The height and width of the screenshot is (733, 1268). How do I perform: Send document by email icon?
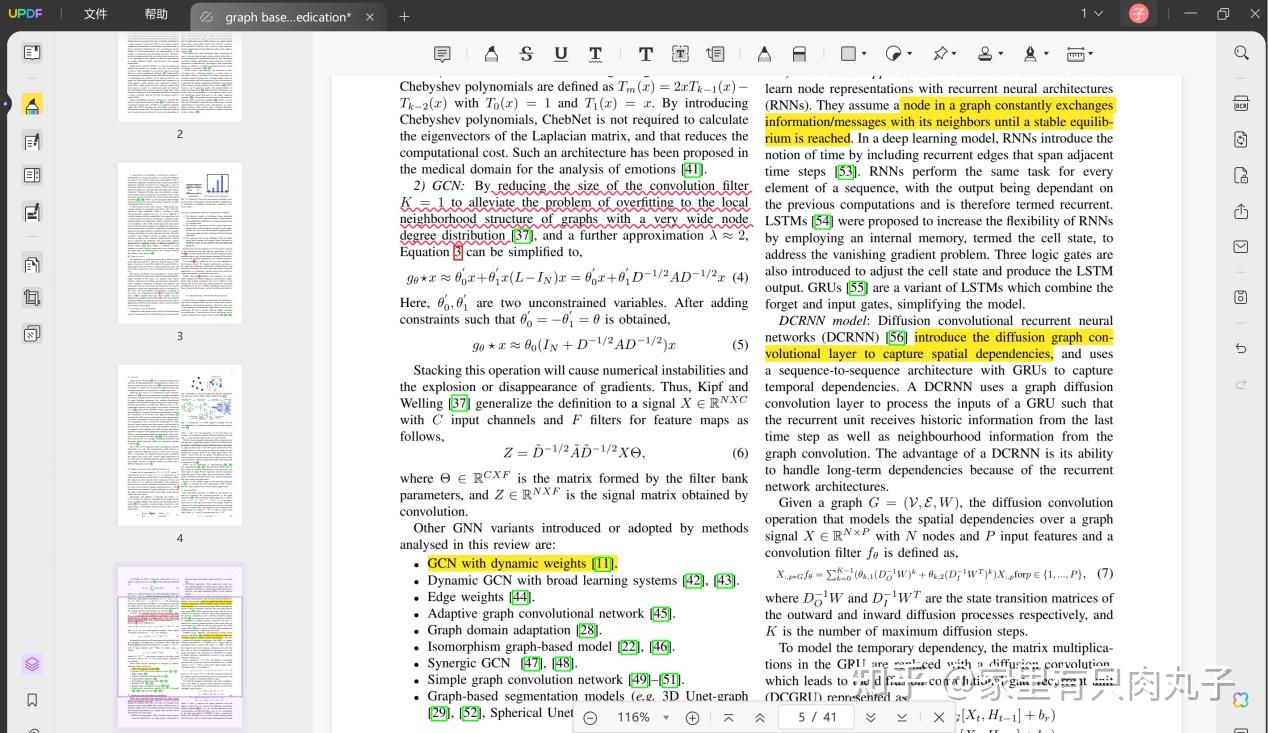(x=1241, y=247)
